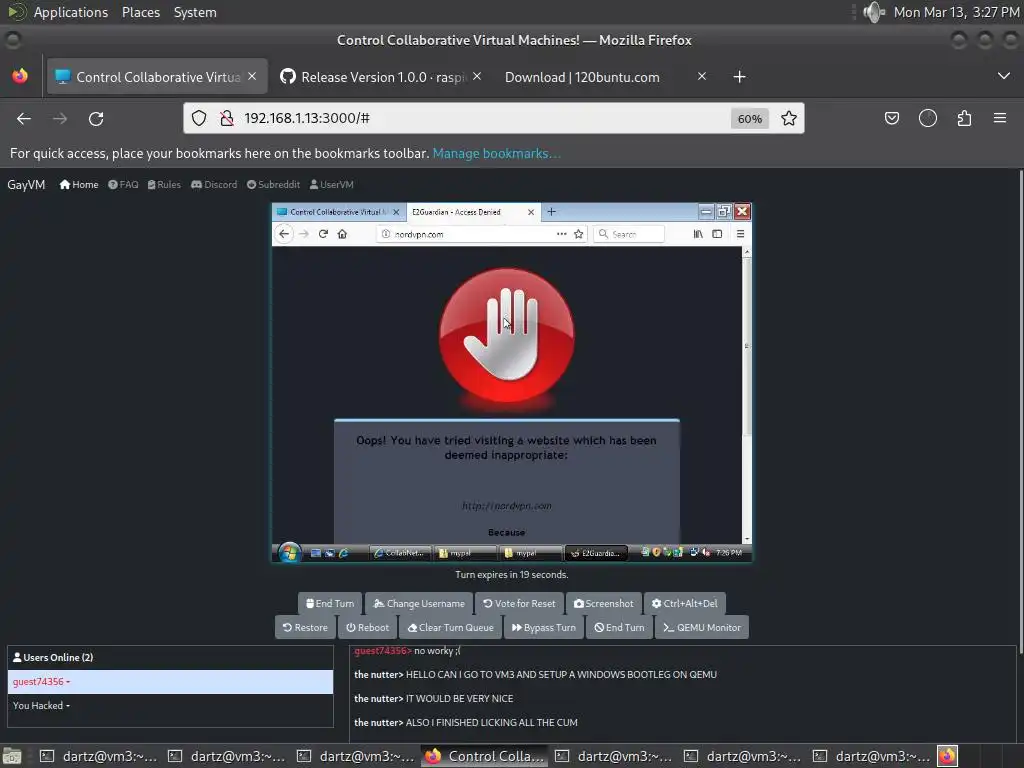Click the VM browser back arrow
The height and width of the screenshot is (768, 1024).
pyautogui.click(x=283, y=234)
